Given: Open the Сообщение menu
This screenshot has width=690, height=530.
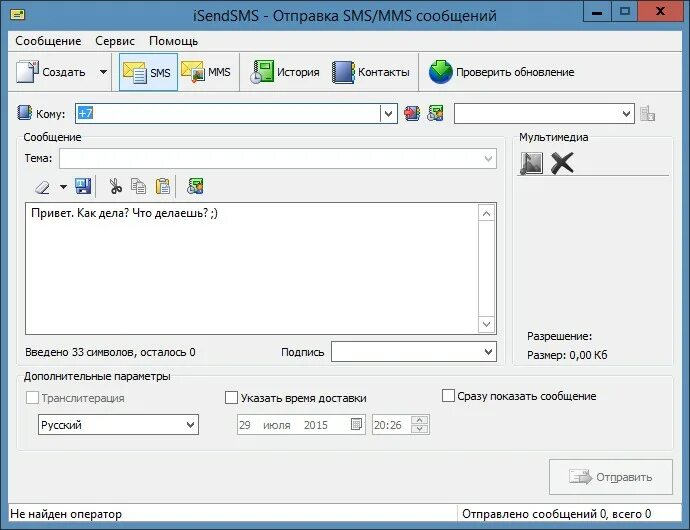Looking at the screenshot, I should coord(48,41).
